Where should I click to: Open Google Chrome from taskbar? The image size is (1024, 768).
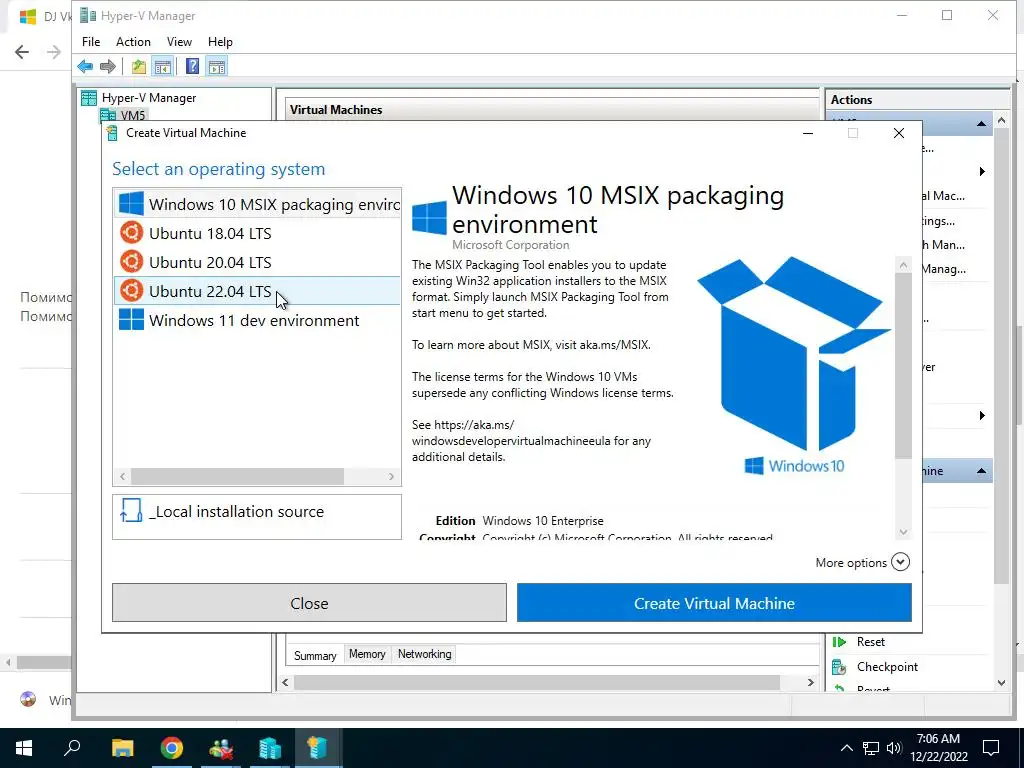[x=172, y=748]
